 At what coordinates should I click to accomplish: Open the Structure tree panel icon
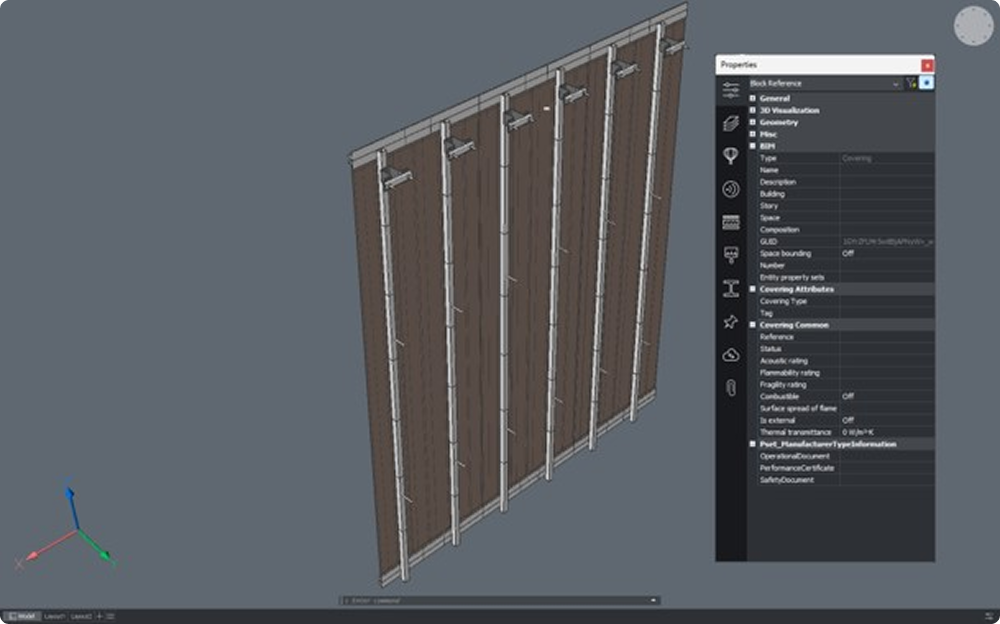[x=731, y=255]
